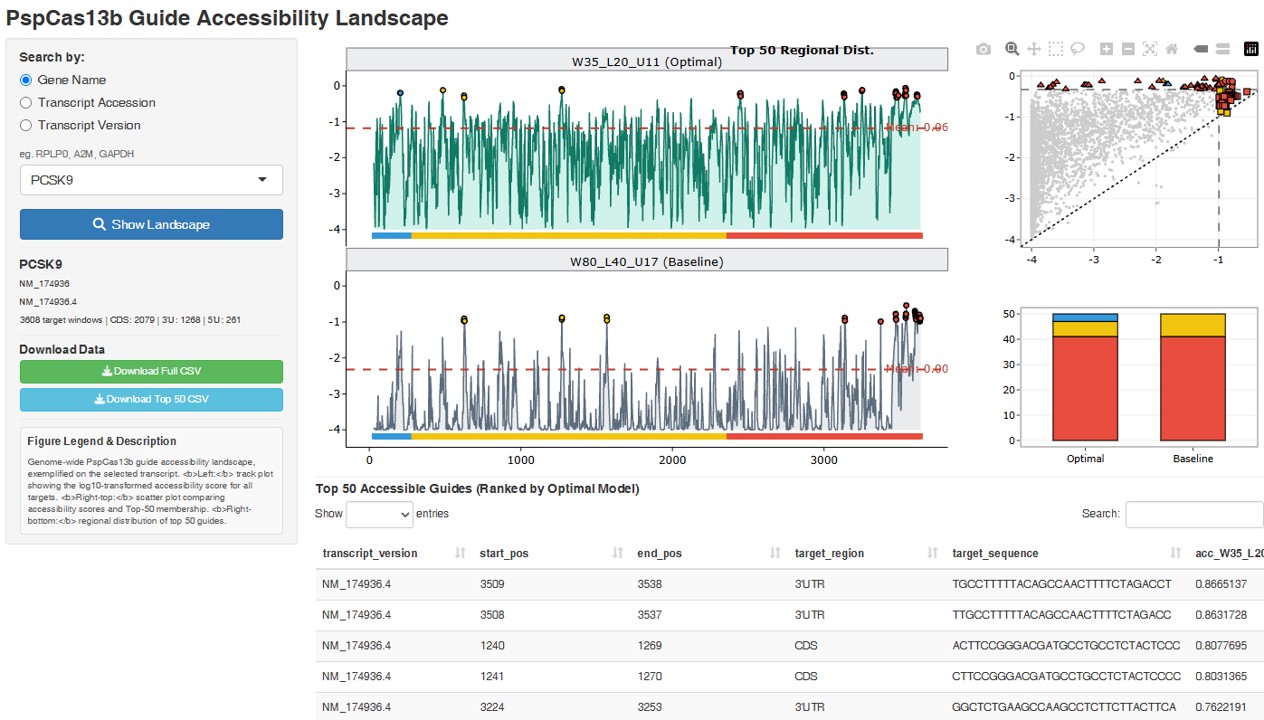Image resolution: width=1264 pixels, height=720 pixels.
Task: Click start_pos cell 3509
Action: 492,584
